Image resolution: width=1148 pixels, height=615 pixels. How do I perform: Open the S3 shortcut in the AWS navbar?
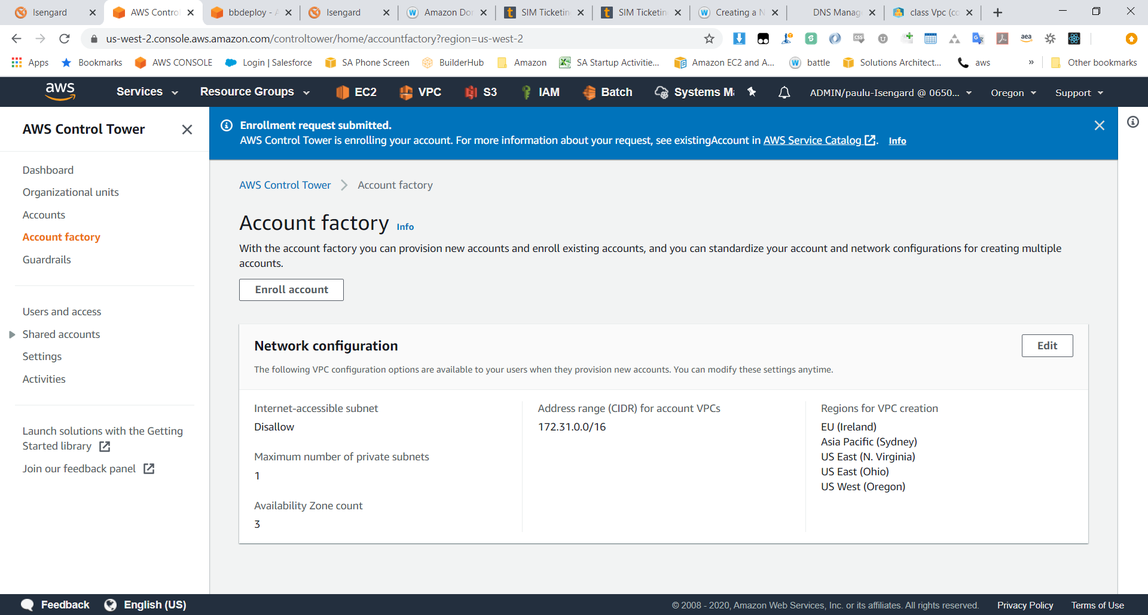(x=481, y=92)
